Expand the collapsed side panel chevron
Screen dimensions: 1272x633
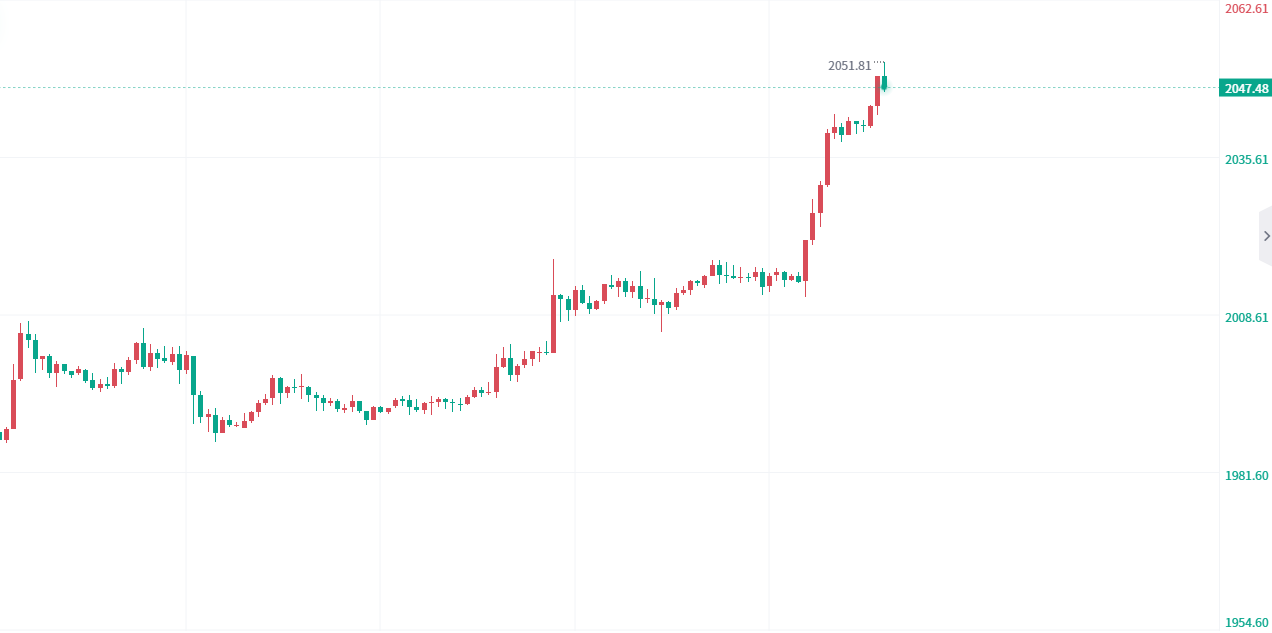point(1266,236)
